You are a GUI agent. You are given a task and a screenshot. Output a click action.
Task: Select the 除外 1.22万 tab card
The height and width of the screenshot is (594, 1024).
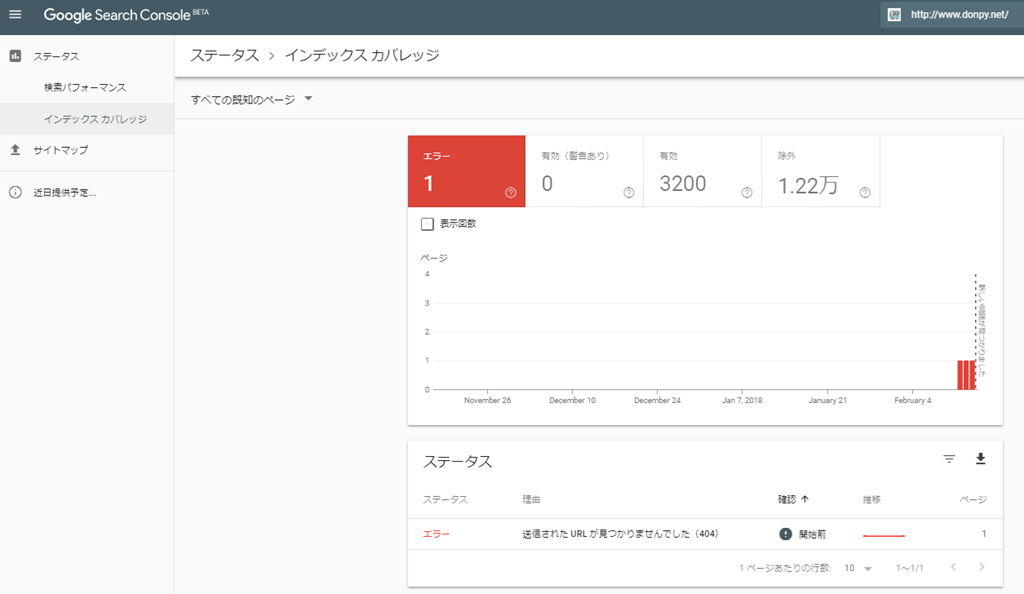pos(821,171)
